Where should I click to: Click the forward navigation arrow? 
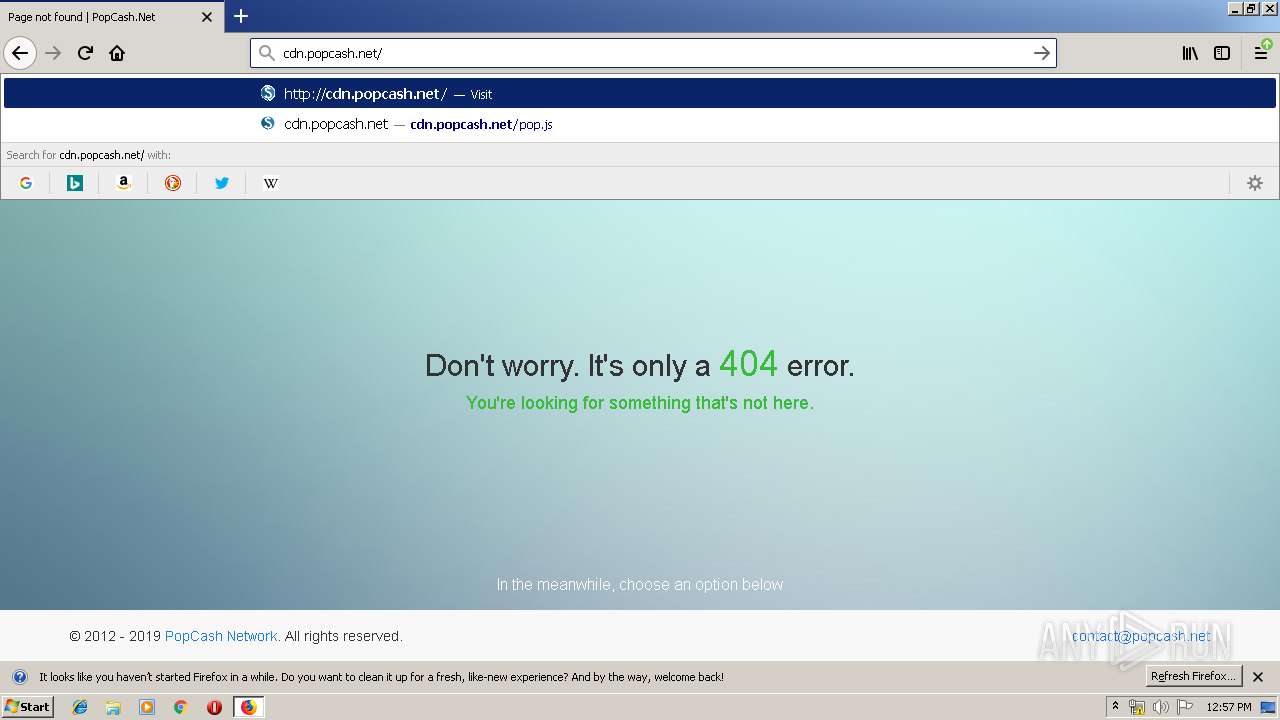(x=53, y=53)
